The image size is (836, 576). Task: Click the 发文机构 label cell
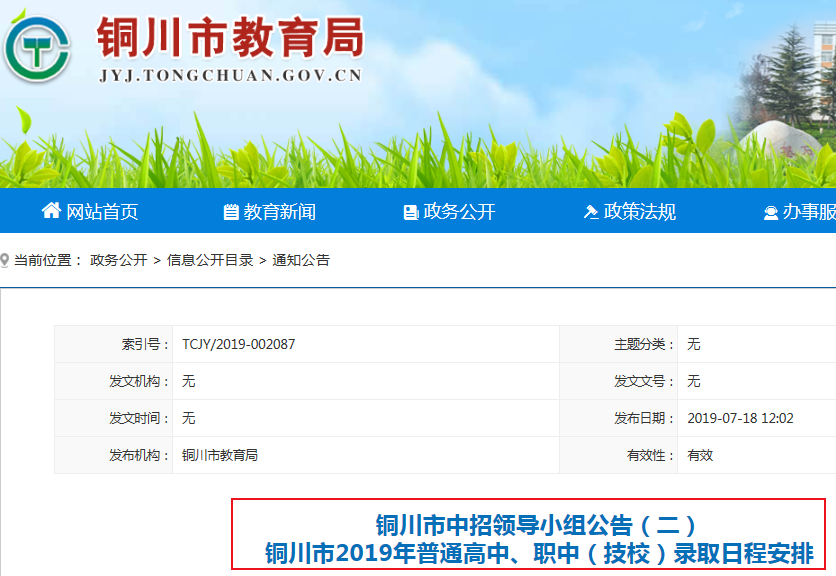pos(114,381)
